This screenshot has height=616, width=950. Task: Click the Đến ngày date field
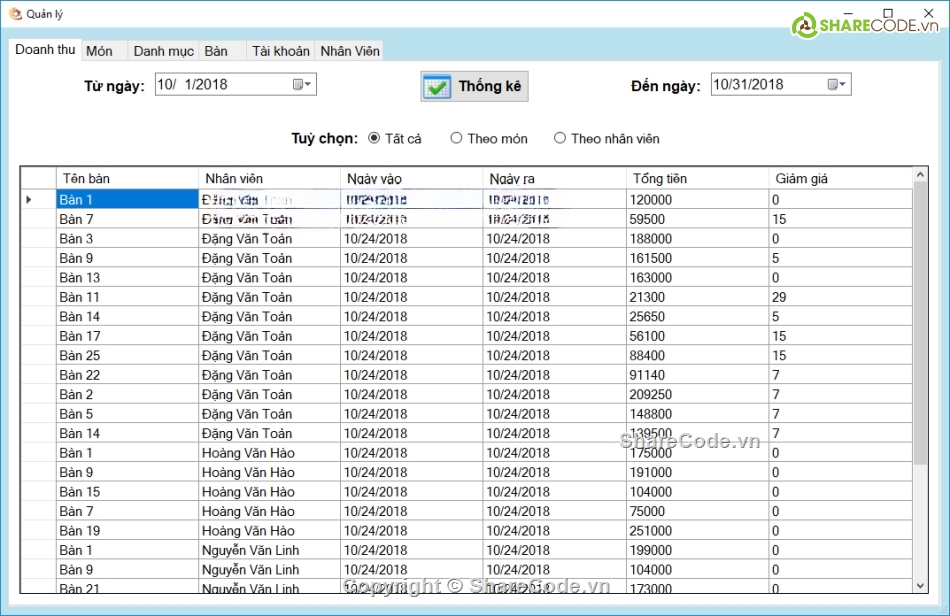point(780,84)
